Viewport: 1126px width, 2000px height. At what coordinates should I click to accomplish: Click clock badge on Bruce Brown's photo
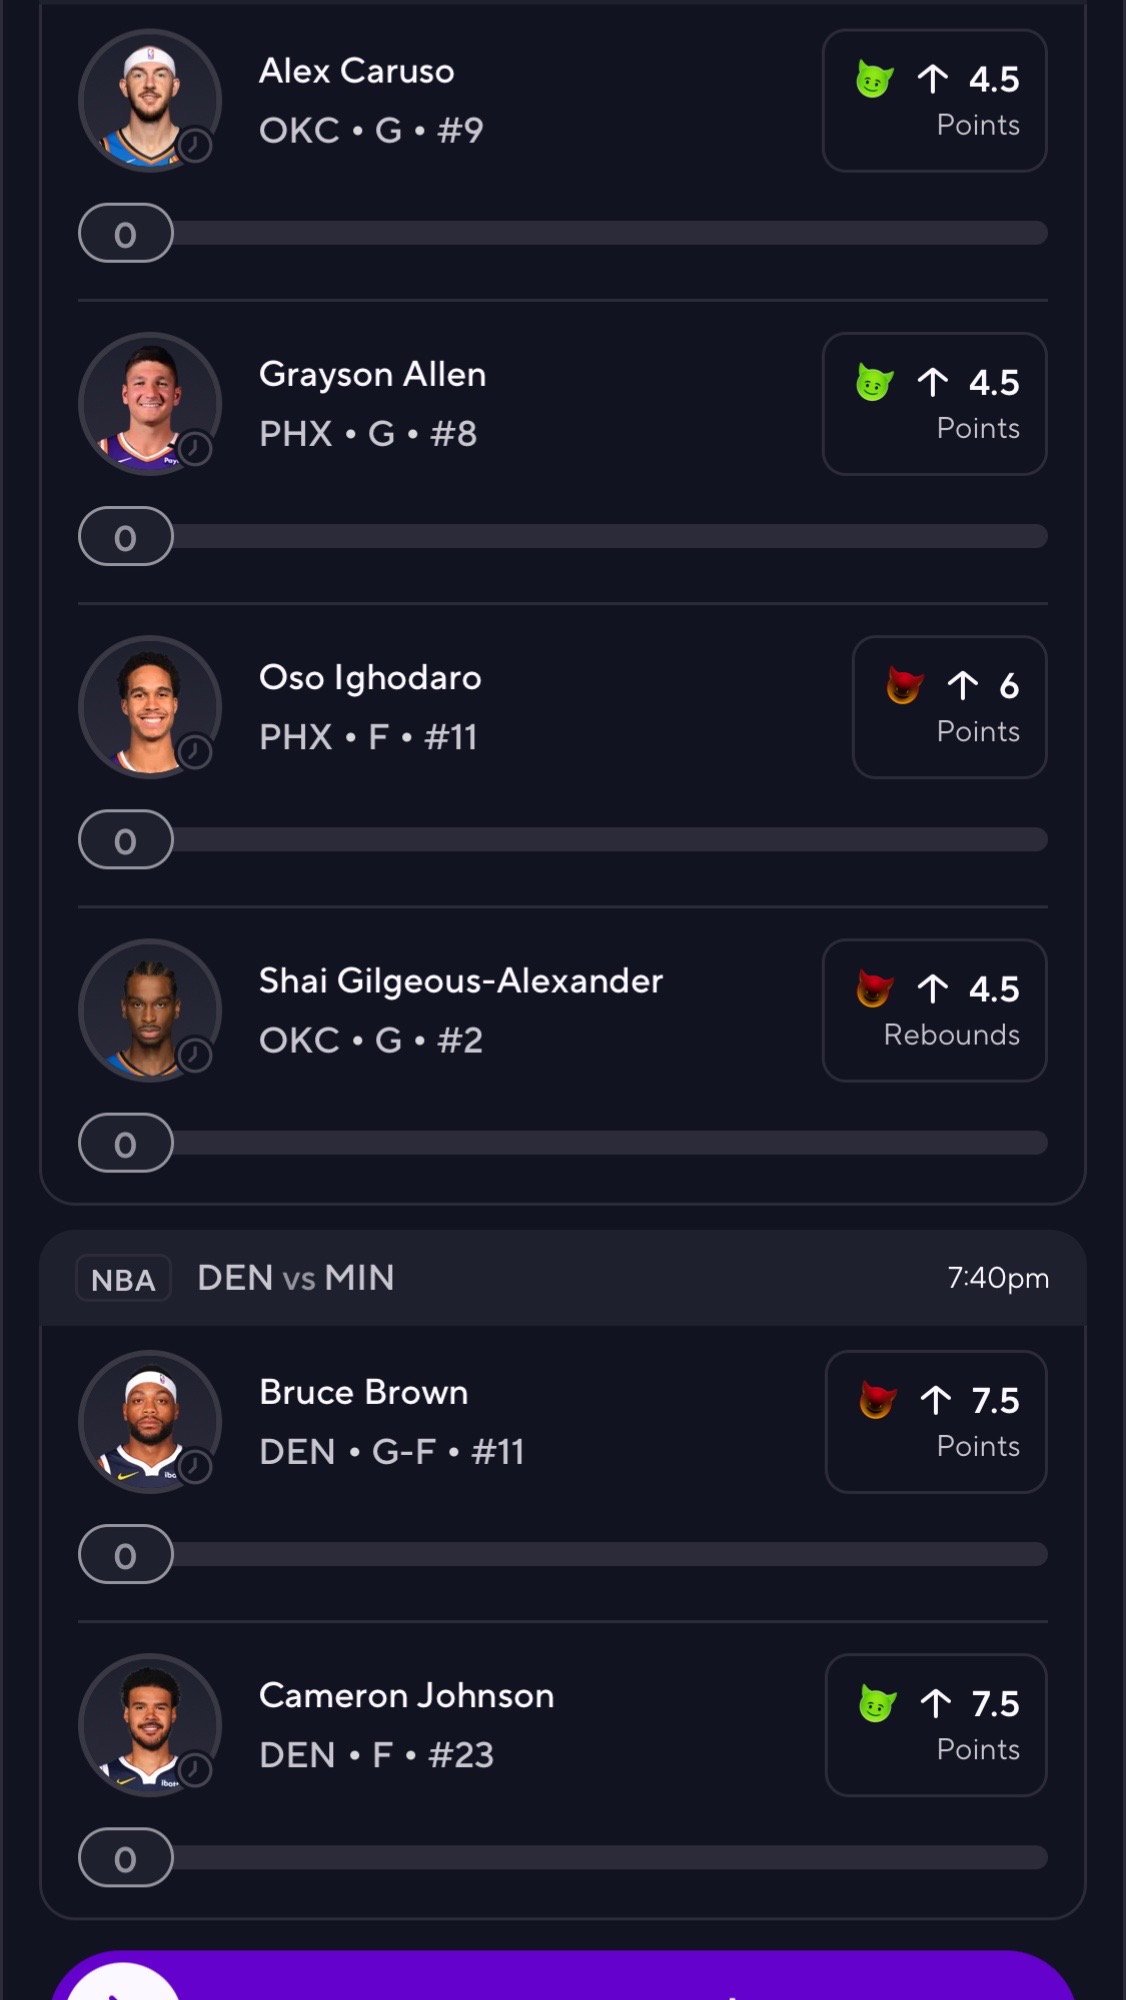[195, 1467]
